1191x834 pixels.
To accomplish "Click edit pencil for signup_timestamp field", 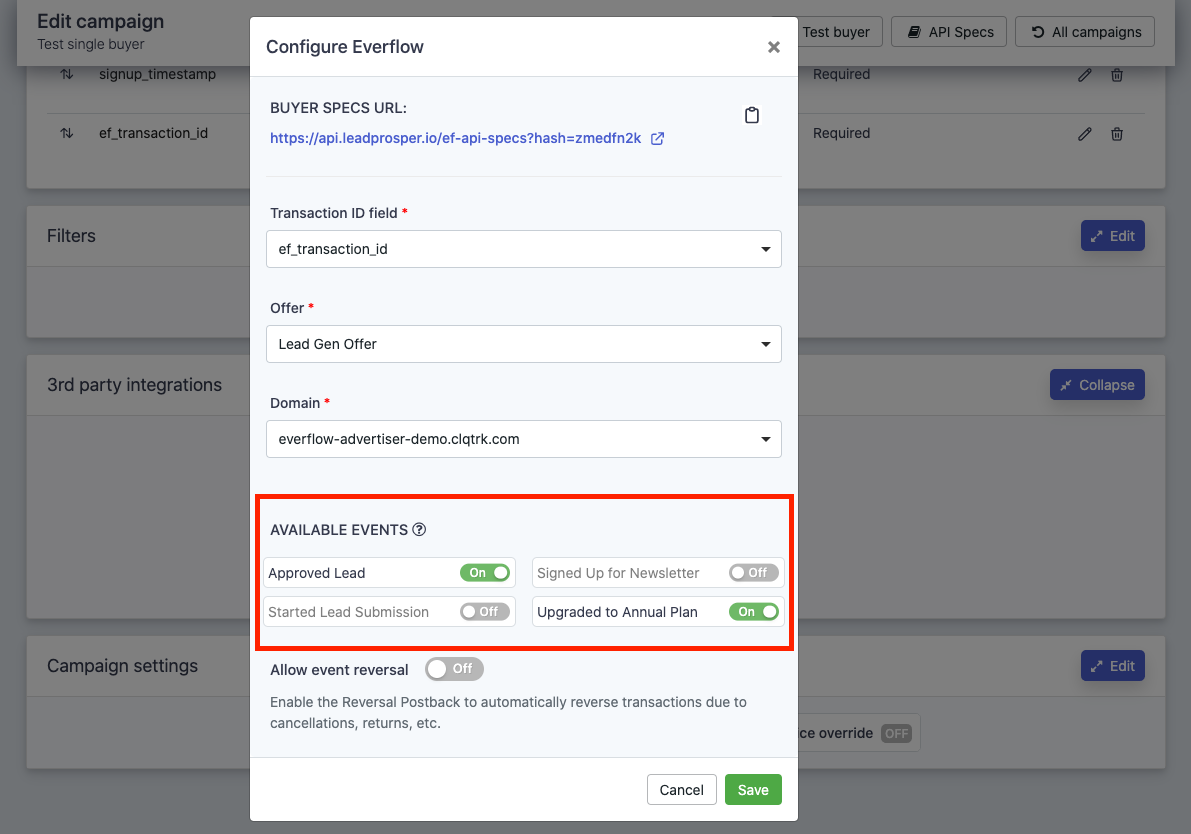I will (x=1085, y=75).
